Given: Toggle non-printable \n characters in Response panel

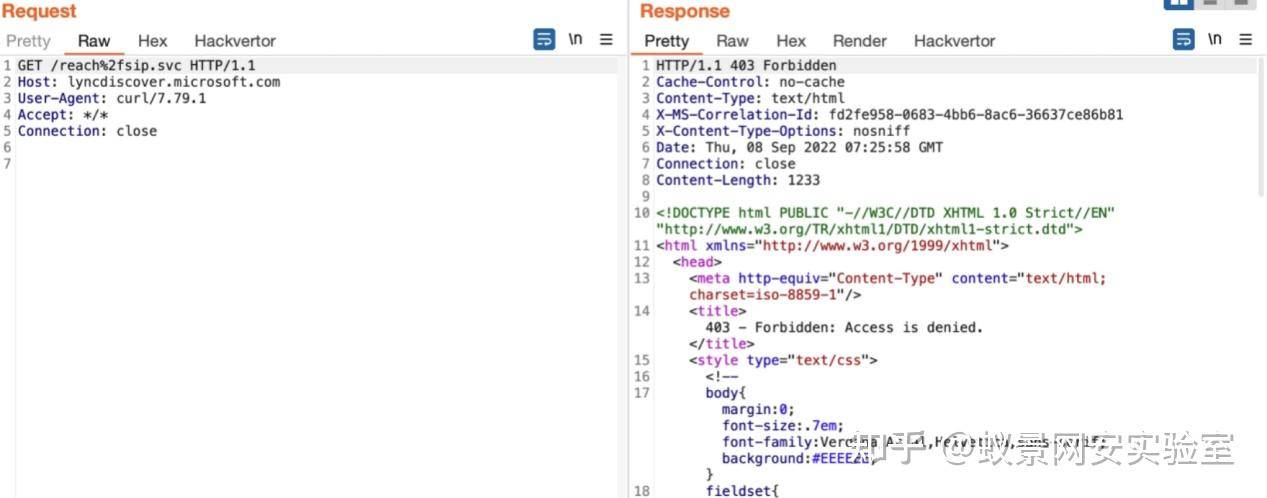Looking at the screenshot, I should [1214, 40].
